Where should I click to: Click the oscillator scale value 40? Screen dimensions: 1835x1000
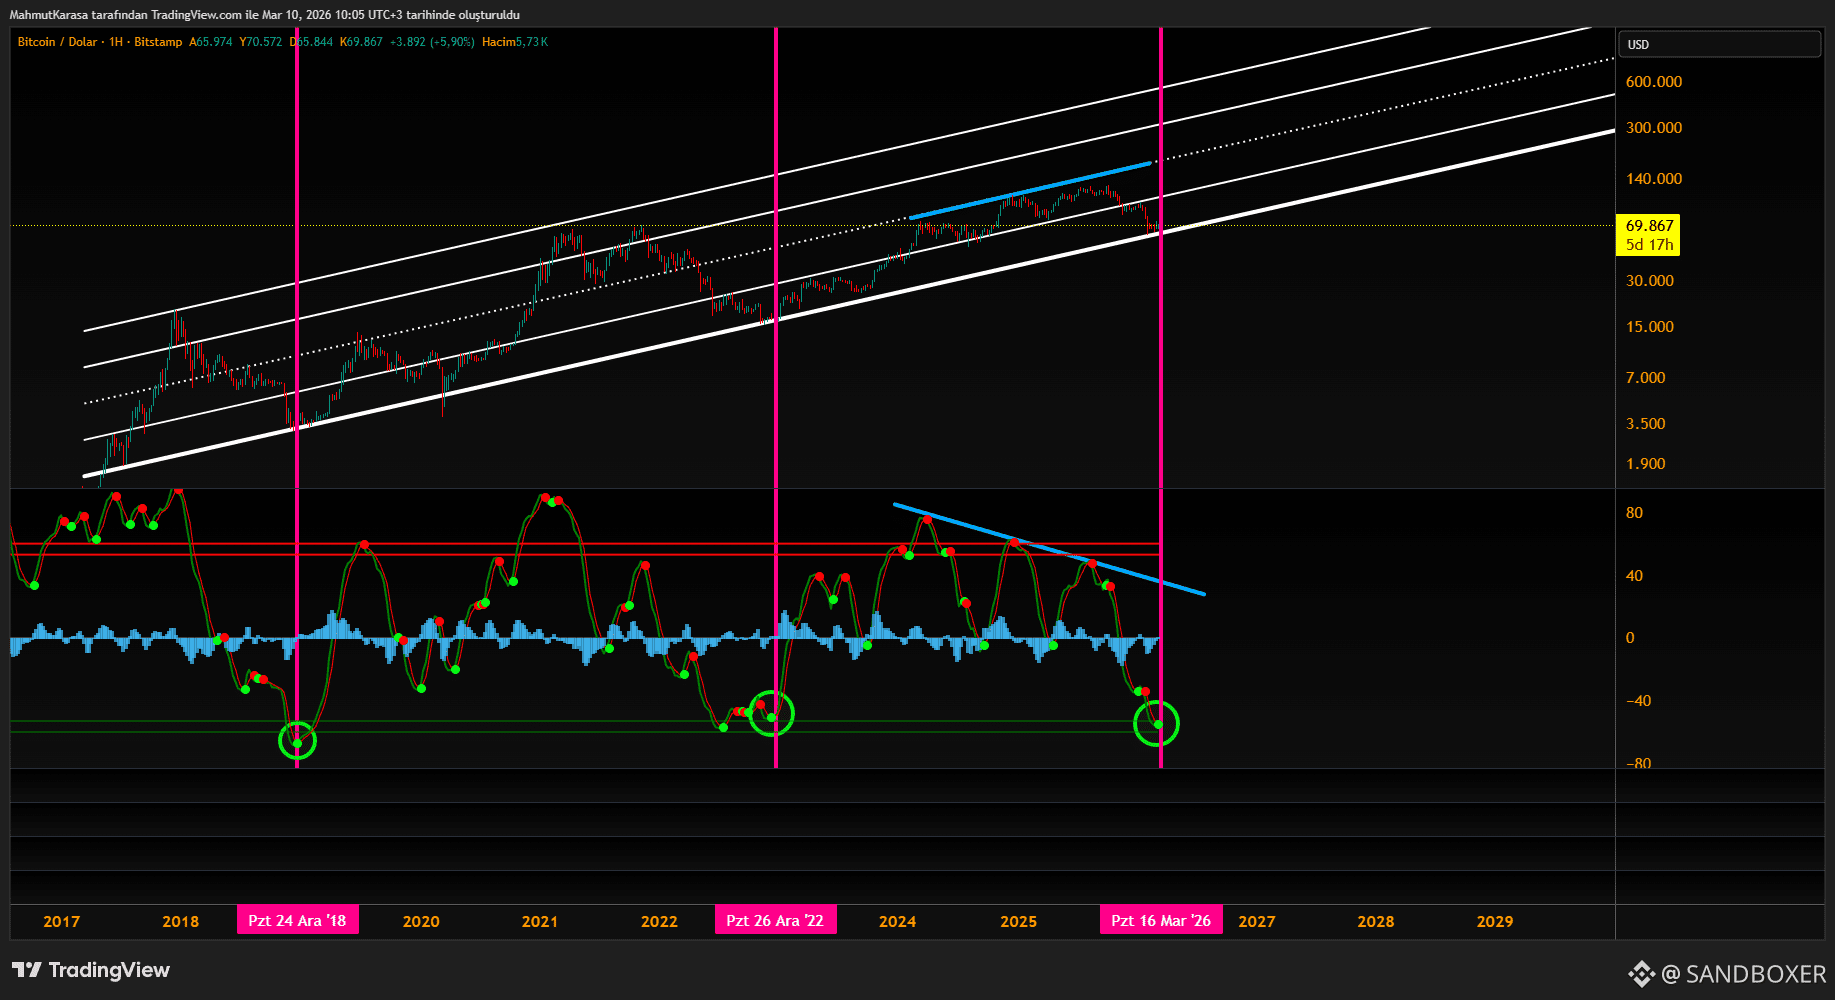click(1634, 576)
